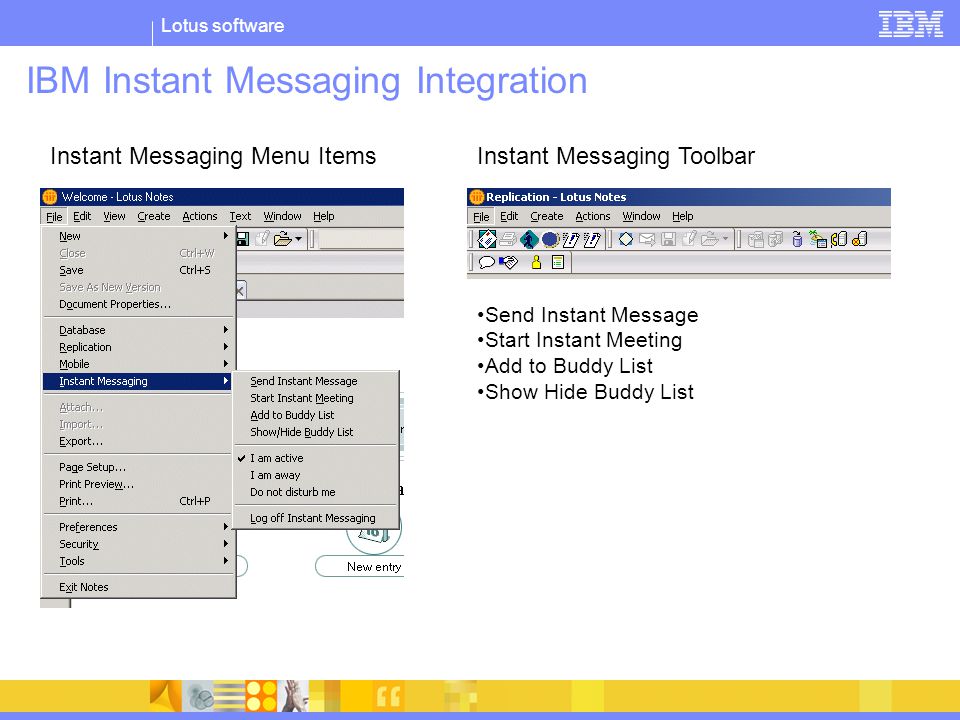Screen dimensions: 960x720
Task: Open the Window menu in Replication window
Action: (641, 216)
